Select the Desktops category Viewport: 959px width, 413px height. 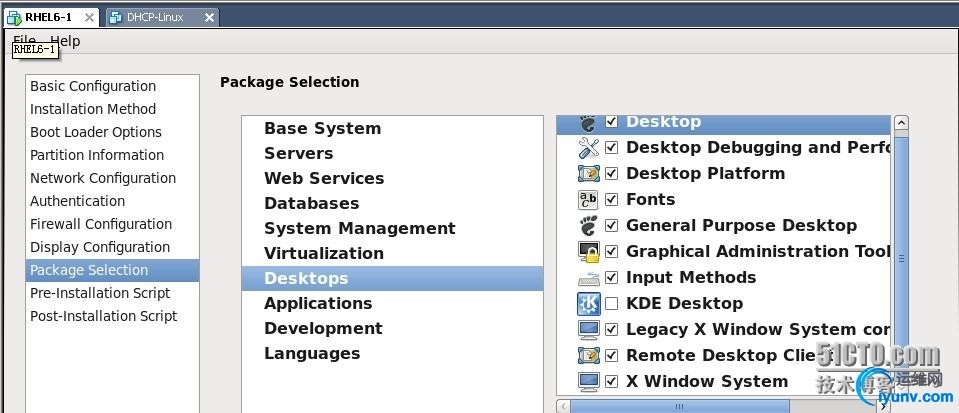(x=392, y=278)
